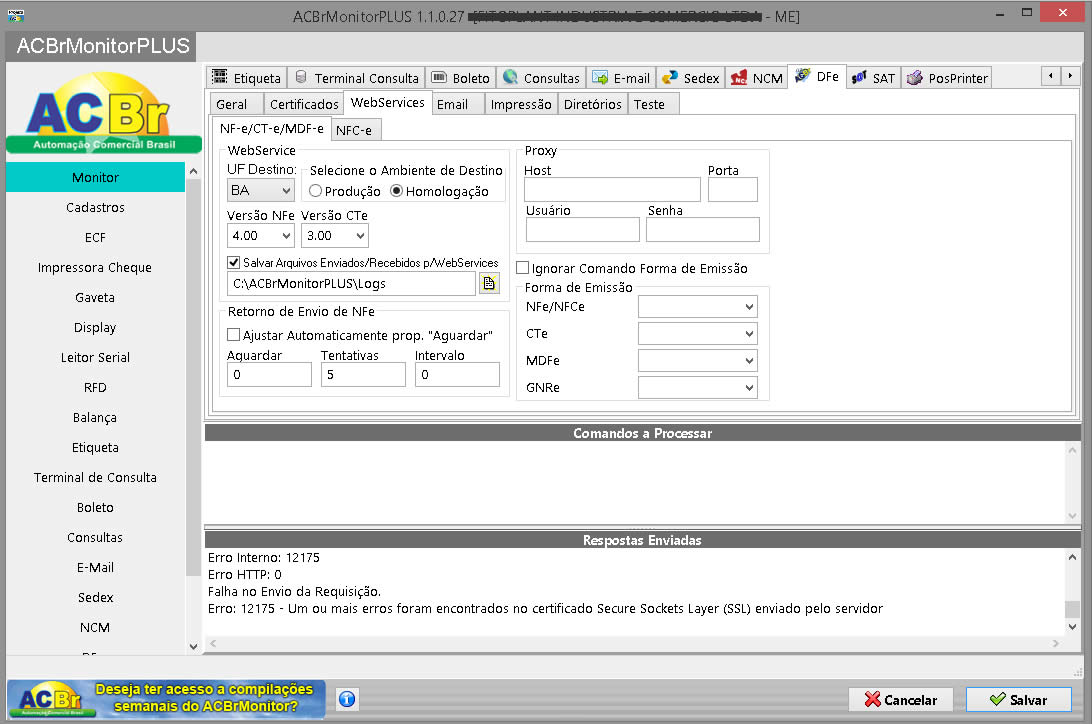Toggle Salvar Arquivos Enviados/Recebidos checkbox
1092x724 pixels.
[234, 262]
